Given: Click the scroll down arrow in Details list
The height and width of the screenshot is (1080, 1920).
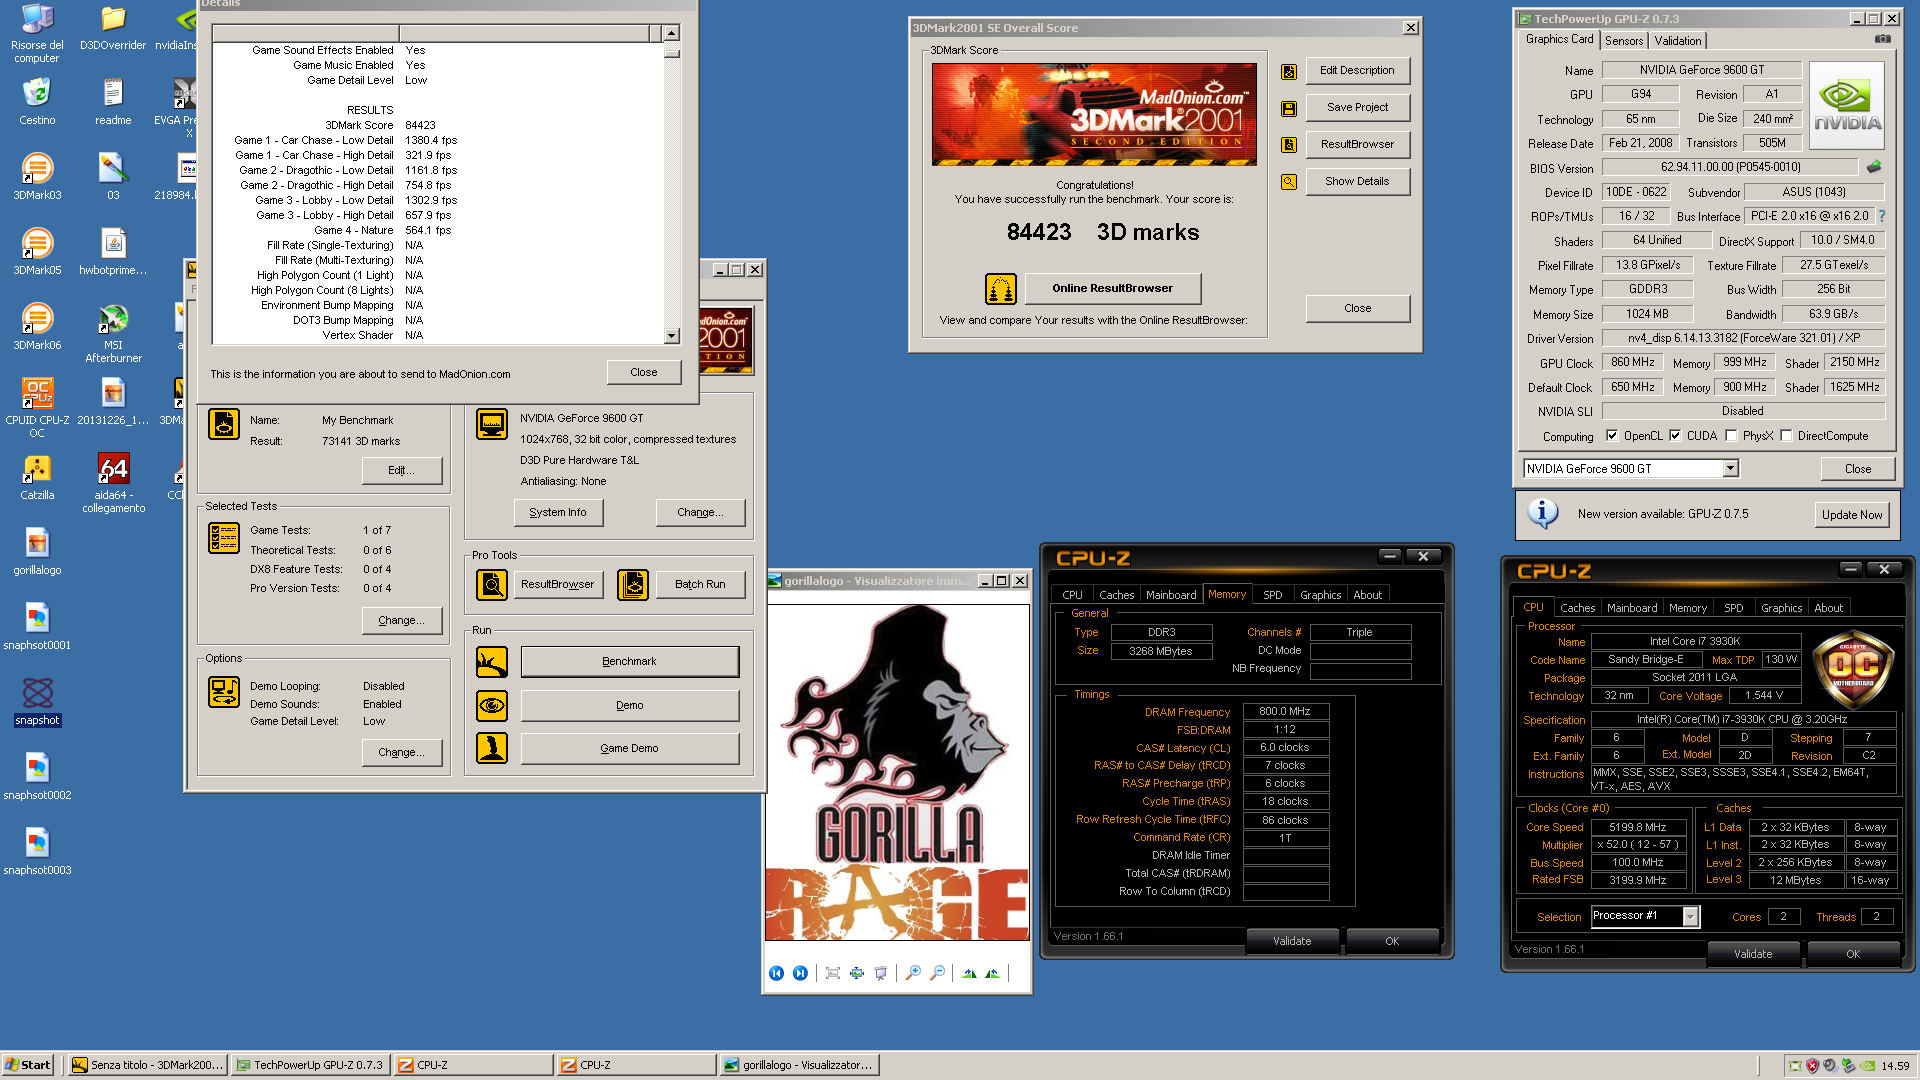Looking at the screenshot, I should point(671,336).
